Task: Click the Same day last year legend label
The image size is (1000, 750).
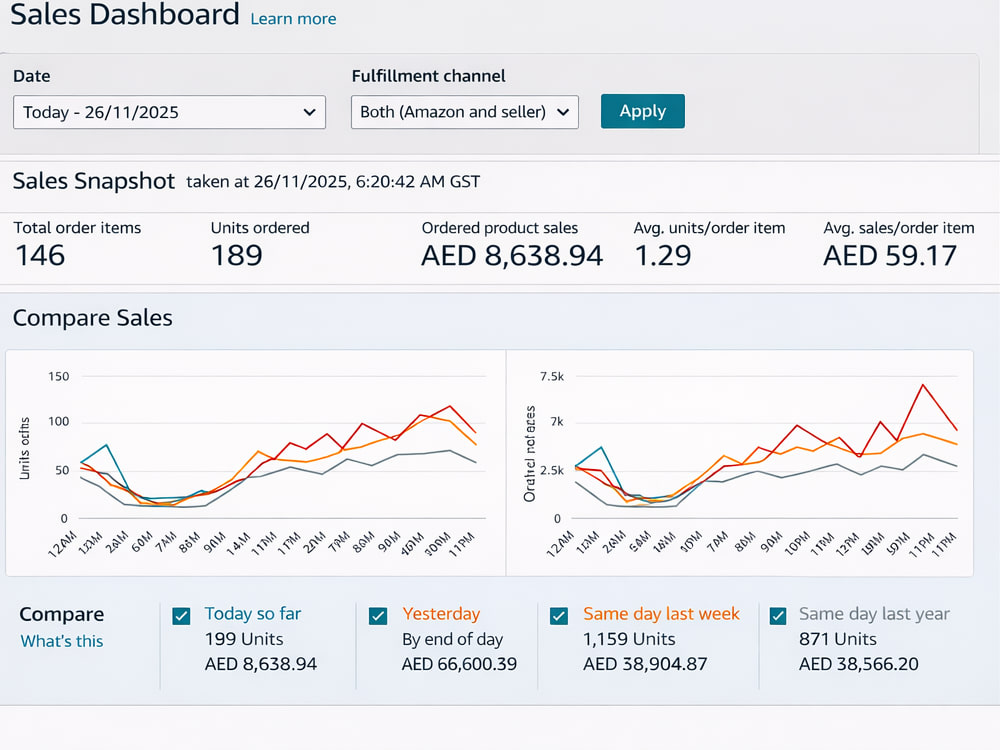Action: (x=874, y=614)
